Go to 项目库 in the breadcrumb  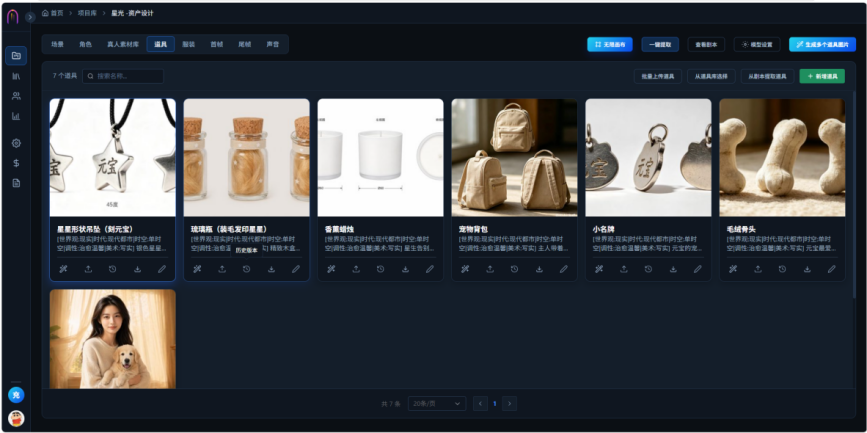pyautogui.click(x=87, y=13)
